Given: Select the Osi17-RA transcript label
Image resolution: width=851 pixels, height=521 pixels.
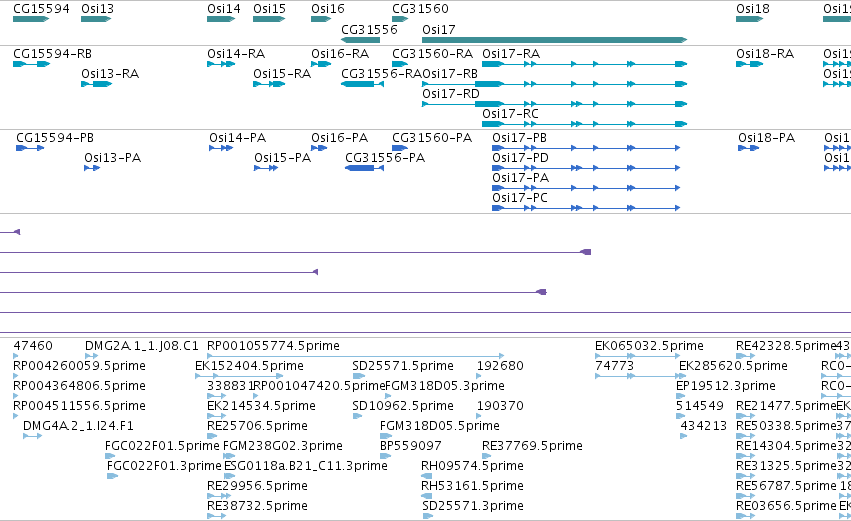Looking at the screenshot, I should click(511, 54).
